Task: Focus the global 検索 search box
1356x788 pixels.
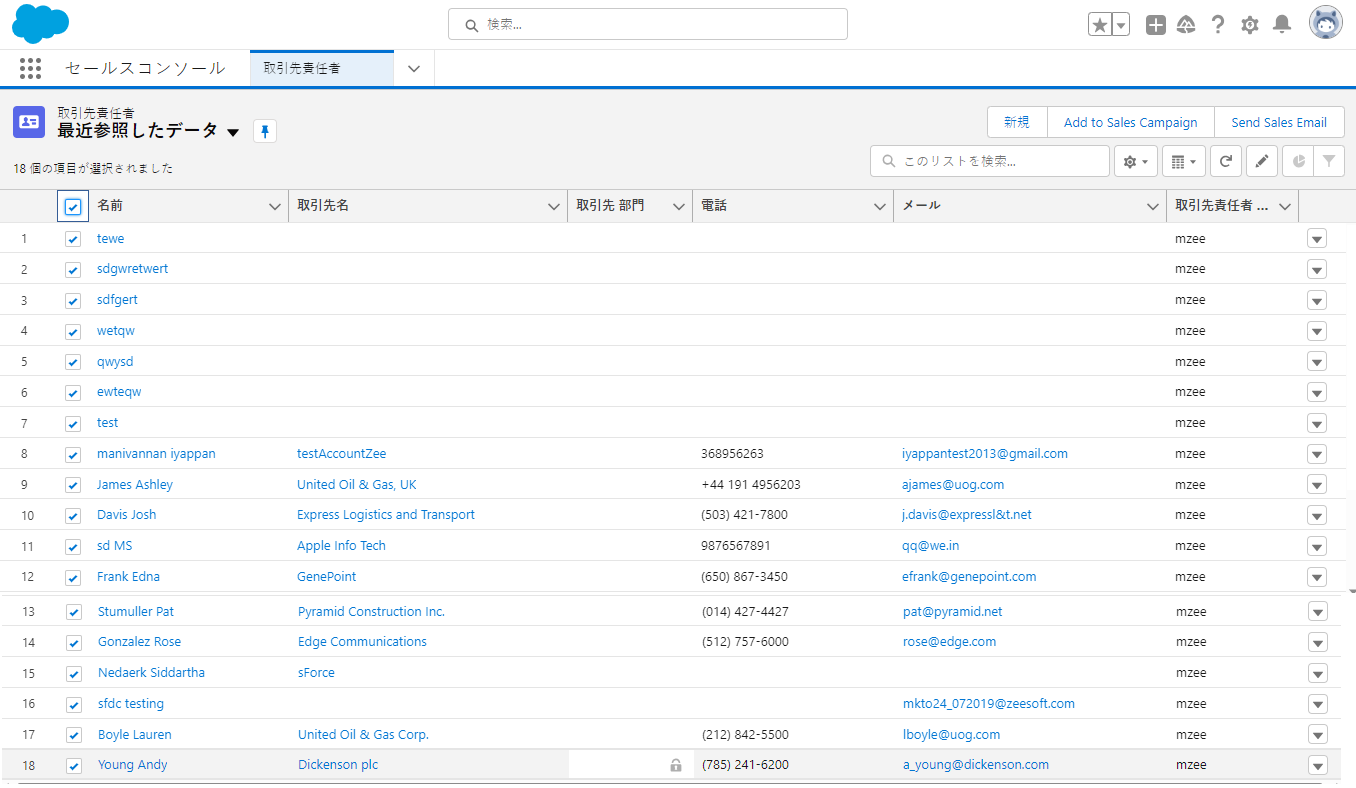Action: (648, 24)
